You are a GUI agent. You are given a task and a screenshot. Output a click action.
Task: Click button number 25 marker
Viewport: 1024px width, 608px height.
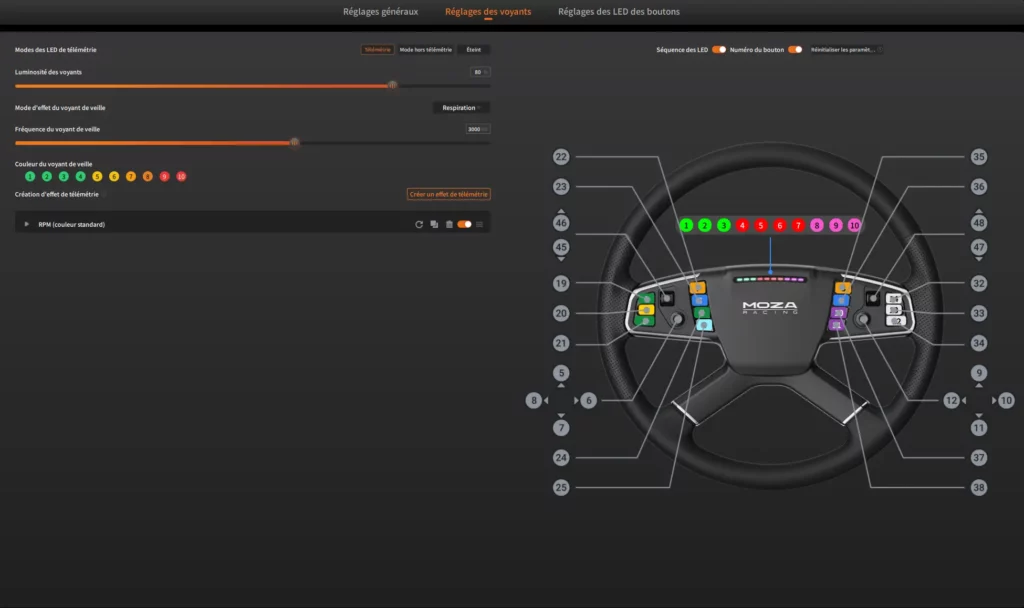pos(561,487)
